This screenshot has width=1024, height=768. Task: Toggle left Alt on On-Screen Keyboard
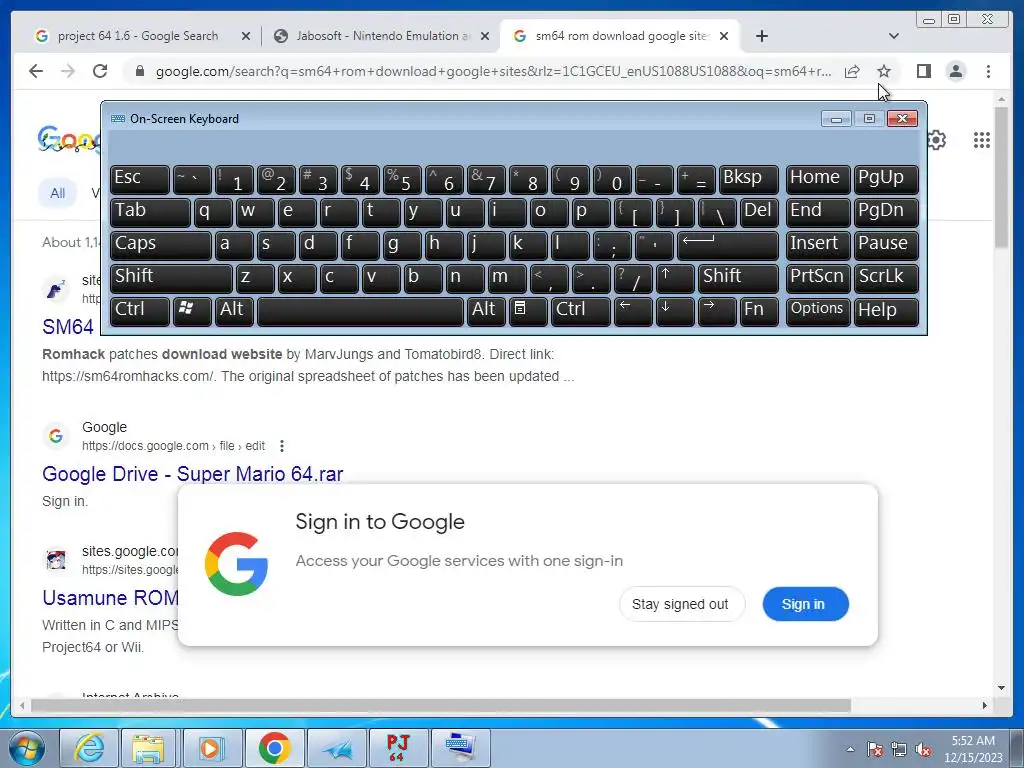click(x=234, y=311)
